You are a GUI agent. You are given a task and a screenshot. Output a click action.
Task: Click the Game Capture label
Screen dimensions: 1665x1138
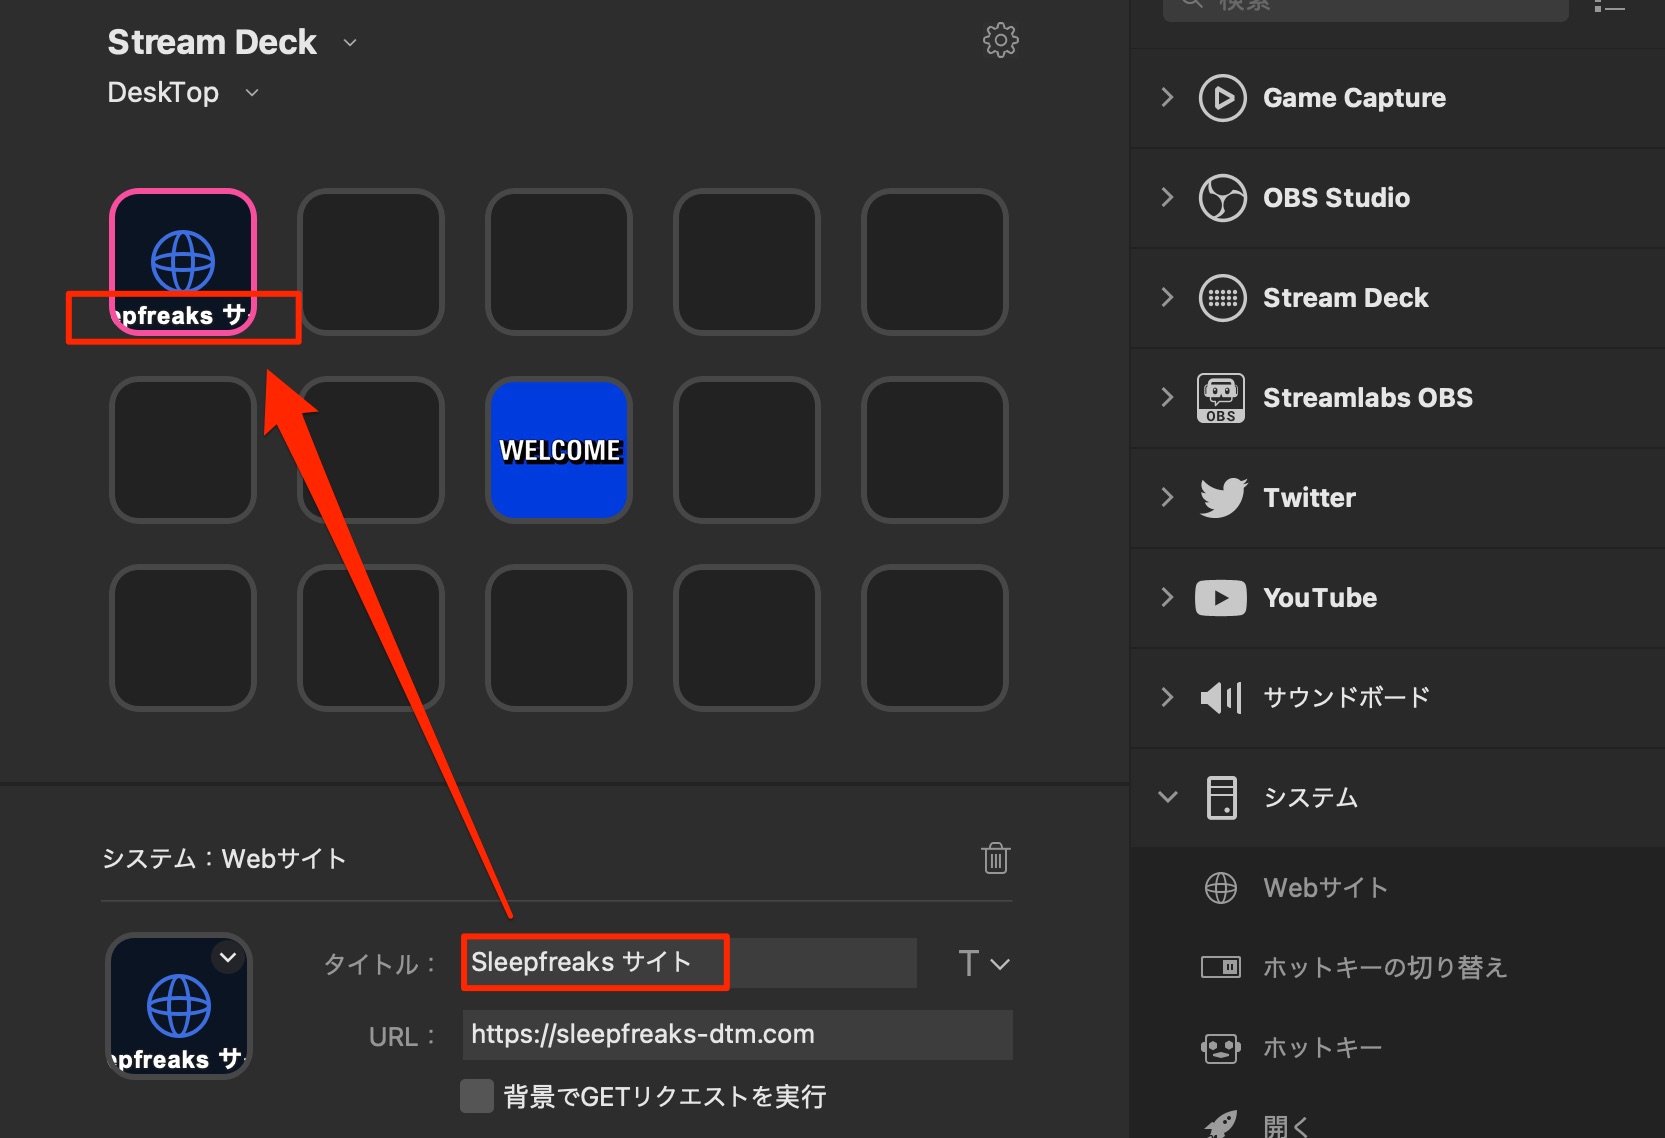tap(1354, 98)
